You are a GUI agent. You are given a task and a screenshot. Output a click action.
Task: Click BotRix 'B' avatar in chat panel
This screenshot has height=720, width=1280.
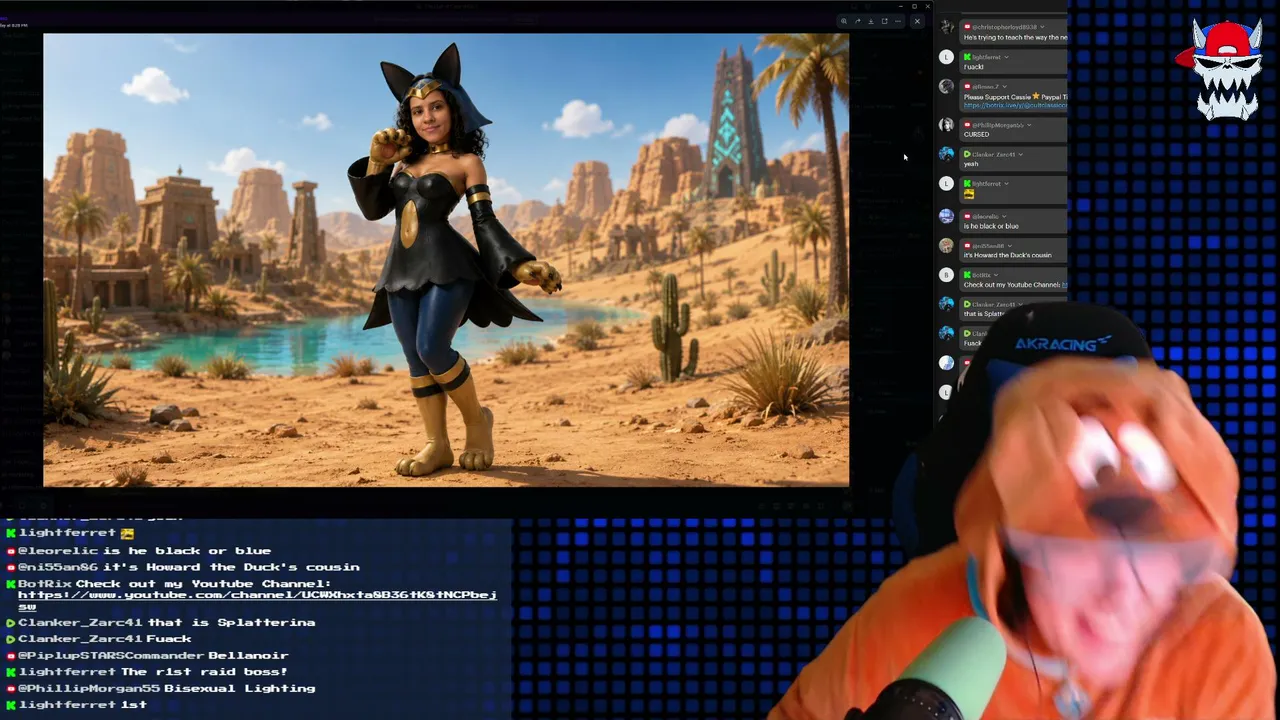click(x=946, y=274)
